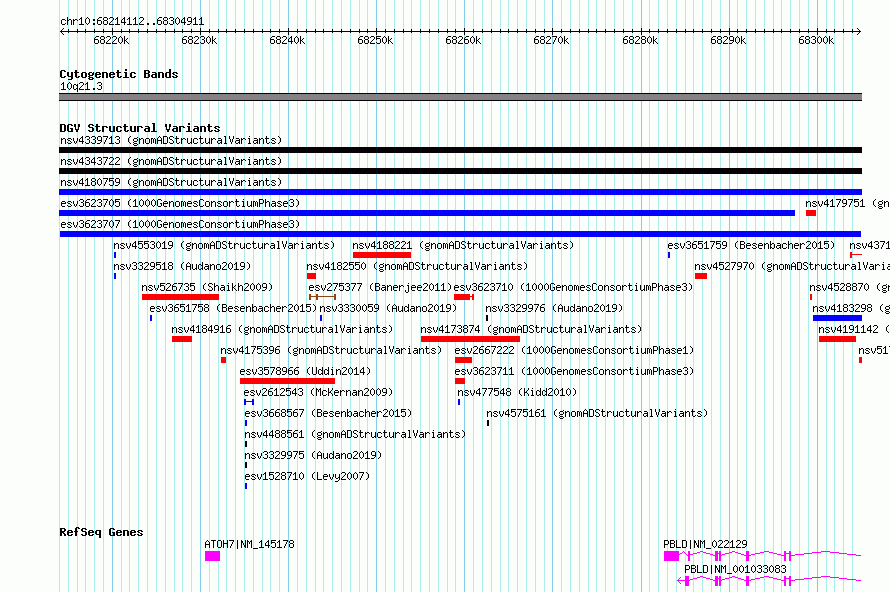Click the red bar under esv3578966

pyautogui.click(x=288, y=381)
